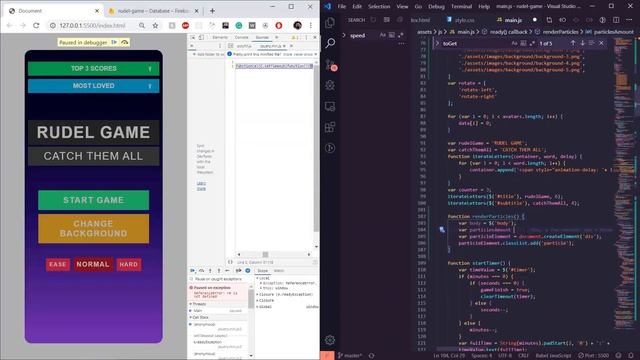The width and height of the screenshot is (640, 360).
Task: Open Selection menu in VS Code
Action: pos(379,6)
